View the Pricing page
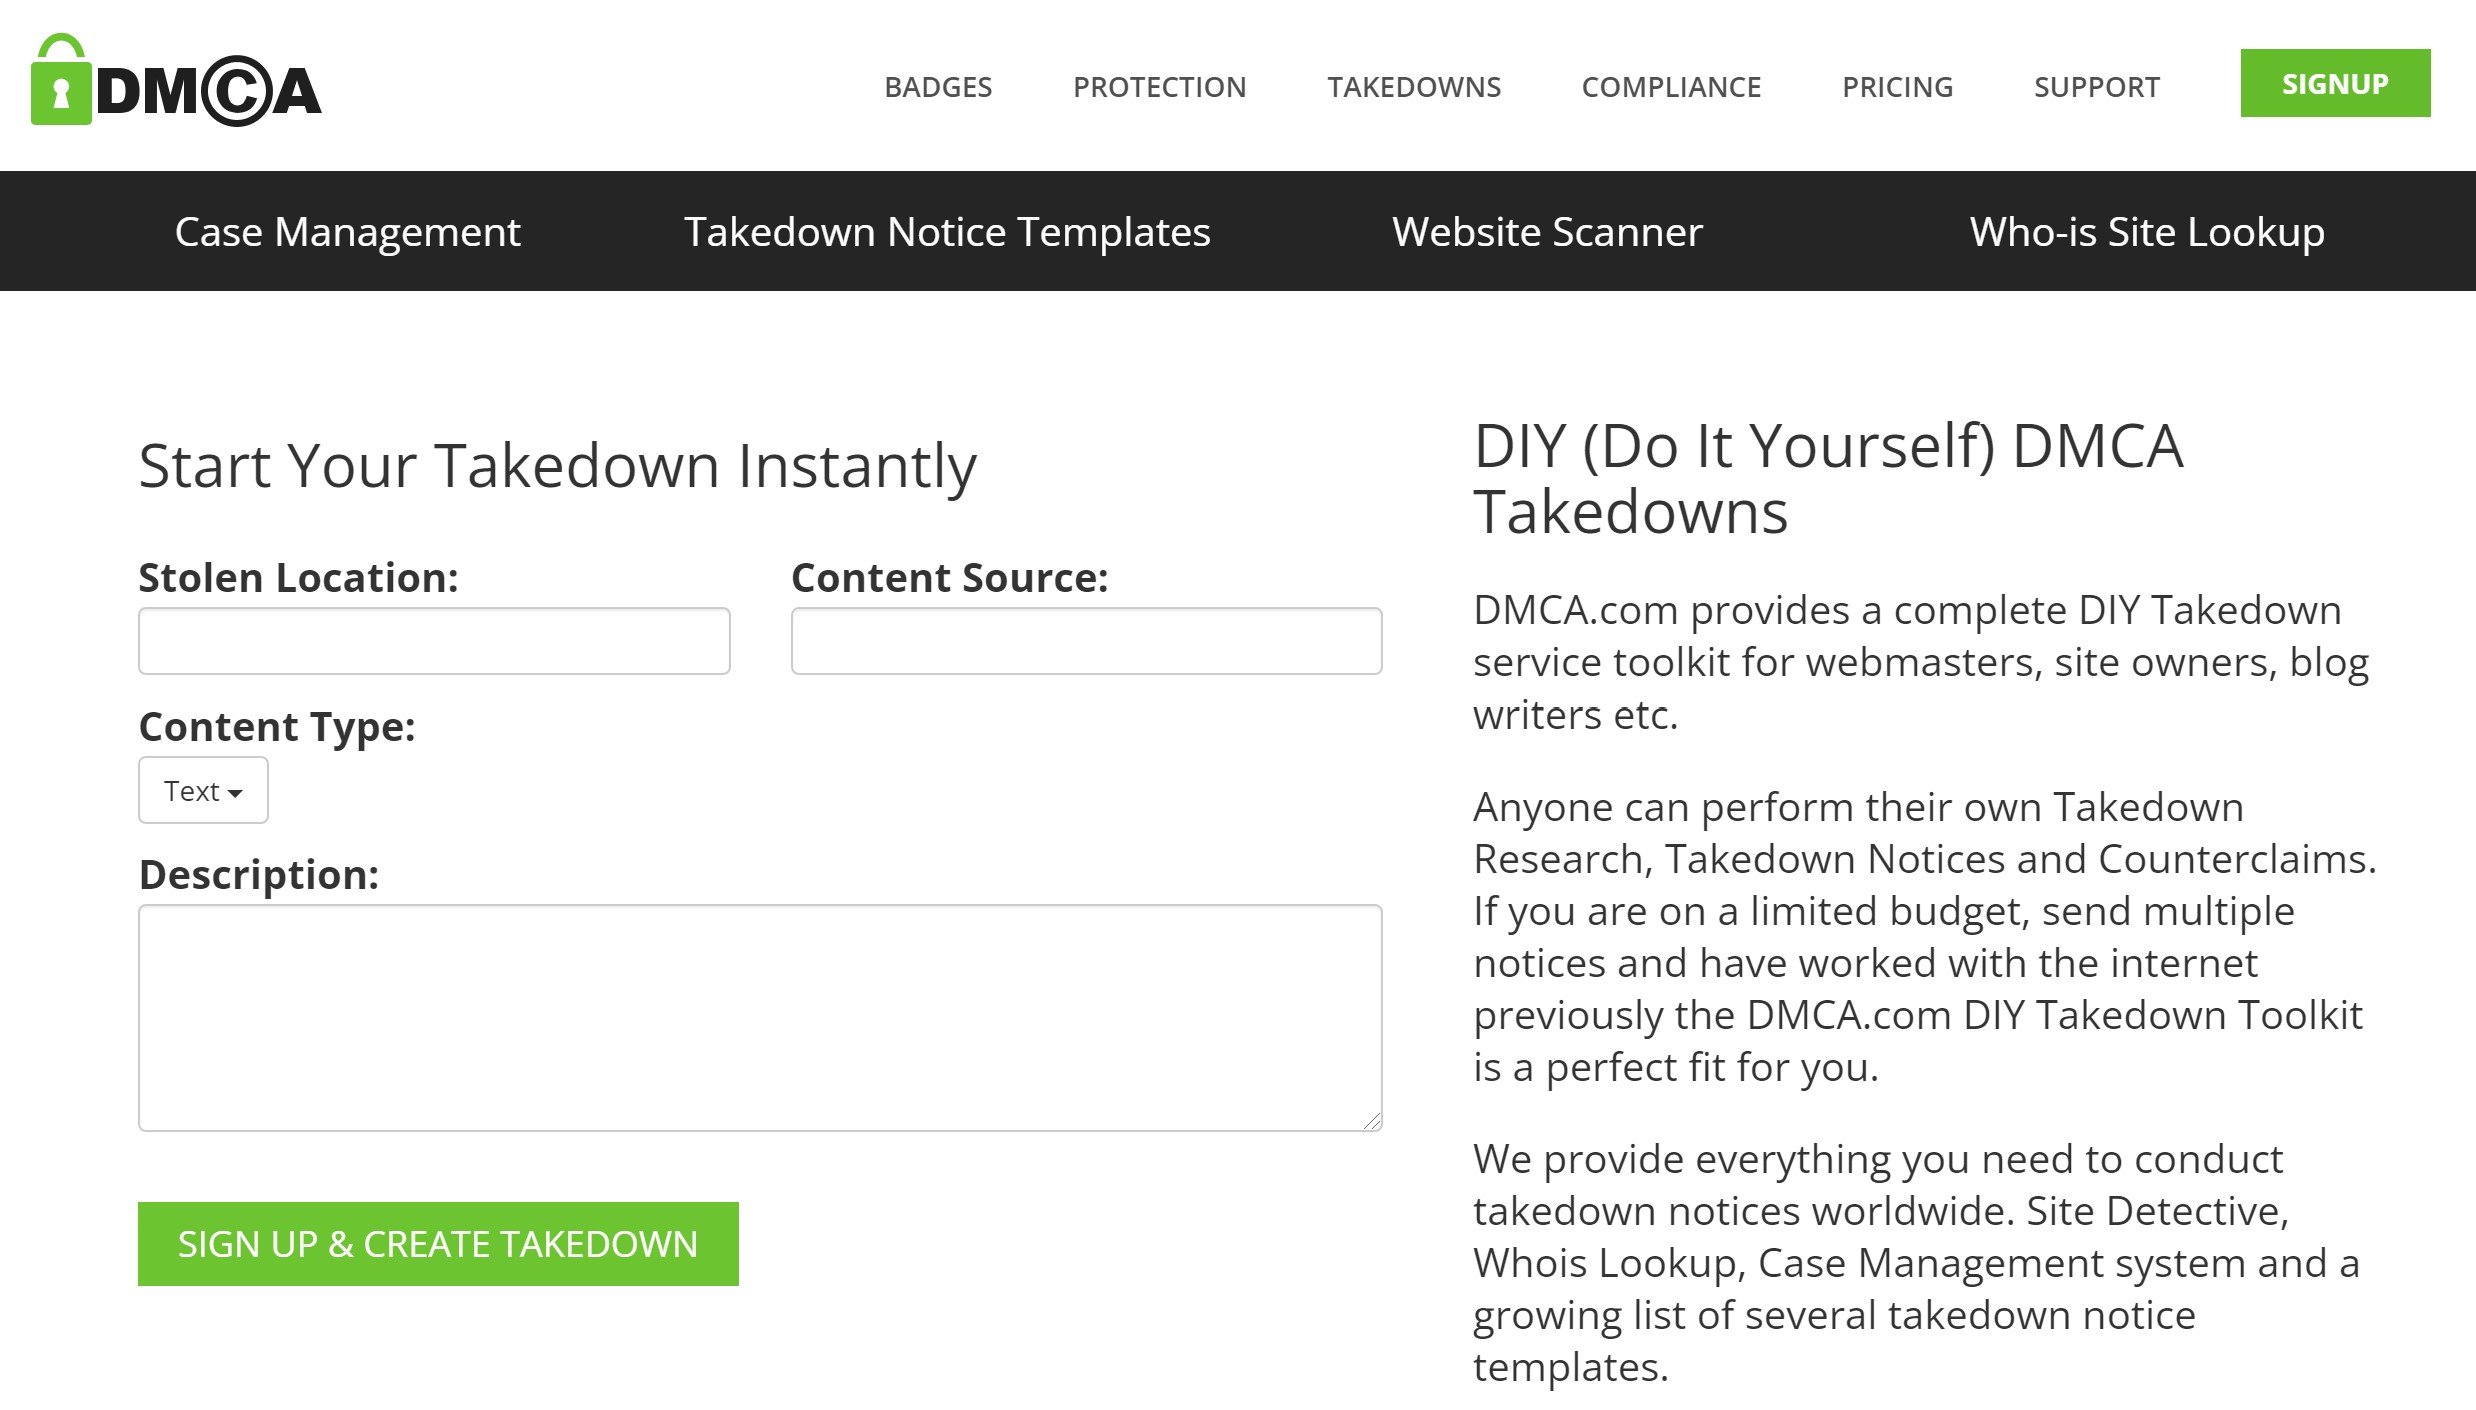This screenshot has width=2476, height=1410. pos(1897,87)
